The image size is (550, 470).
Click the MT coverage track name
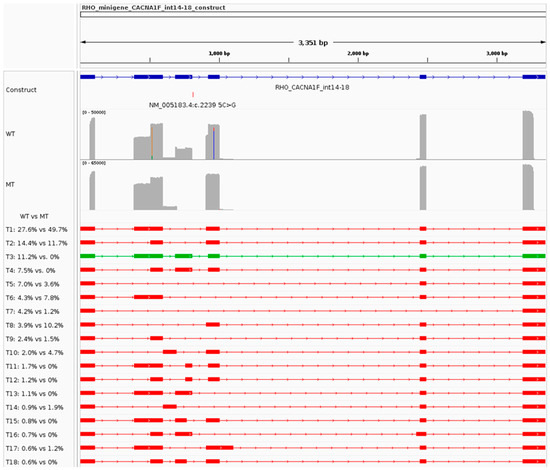coord(10,184)
